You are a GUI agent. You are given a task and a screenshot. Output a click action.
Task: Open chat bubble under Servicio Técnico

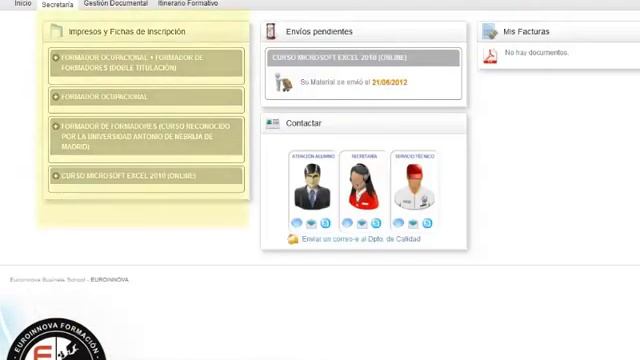[x=398, y=223]
